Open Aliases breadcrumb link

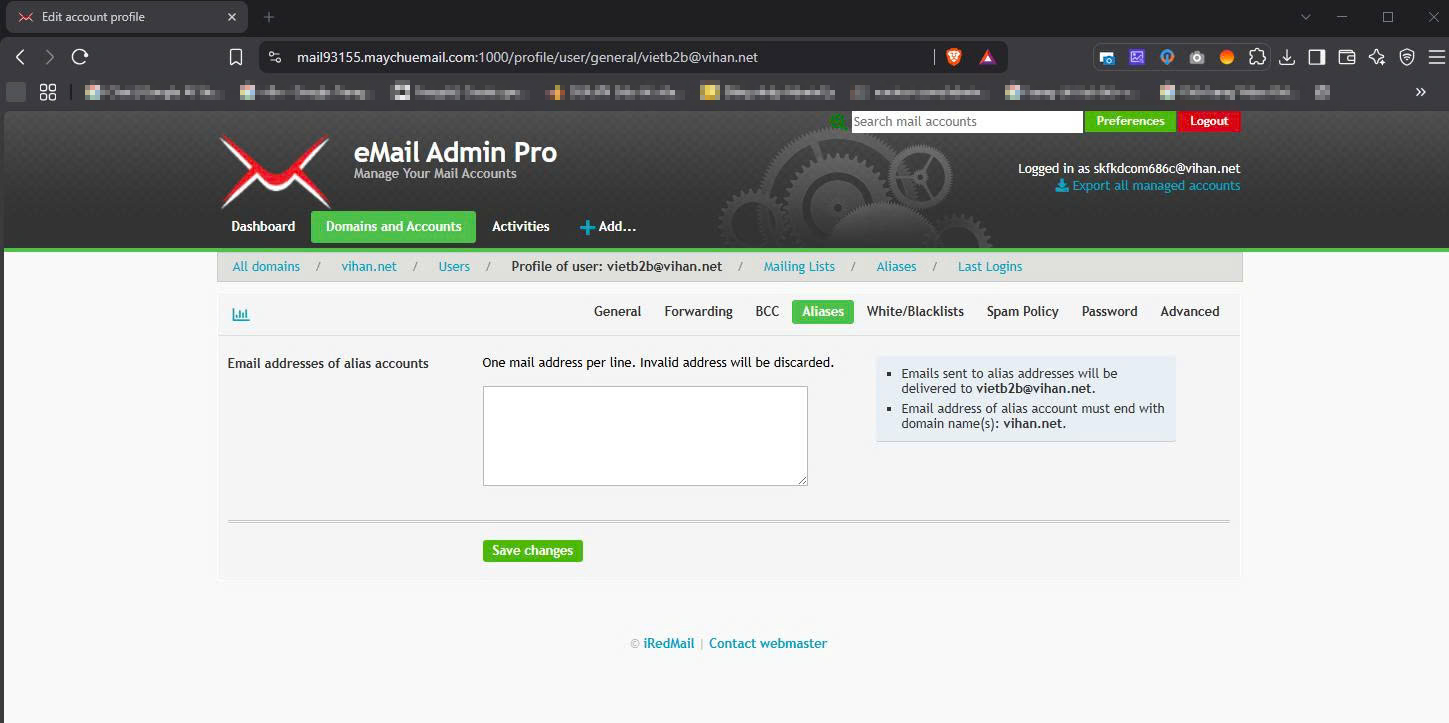896,267
